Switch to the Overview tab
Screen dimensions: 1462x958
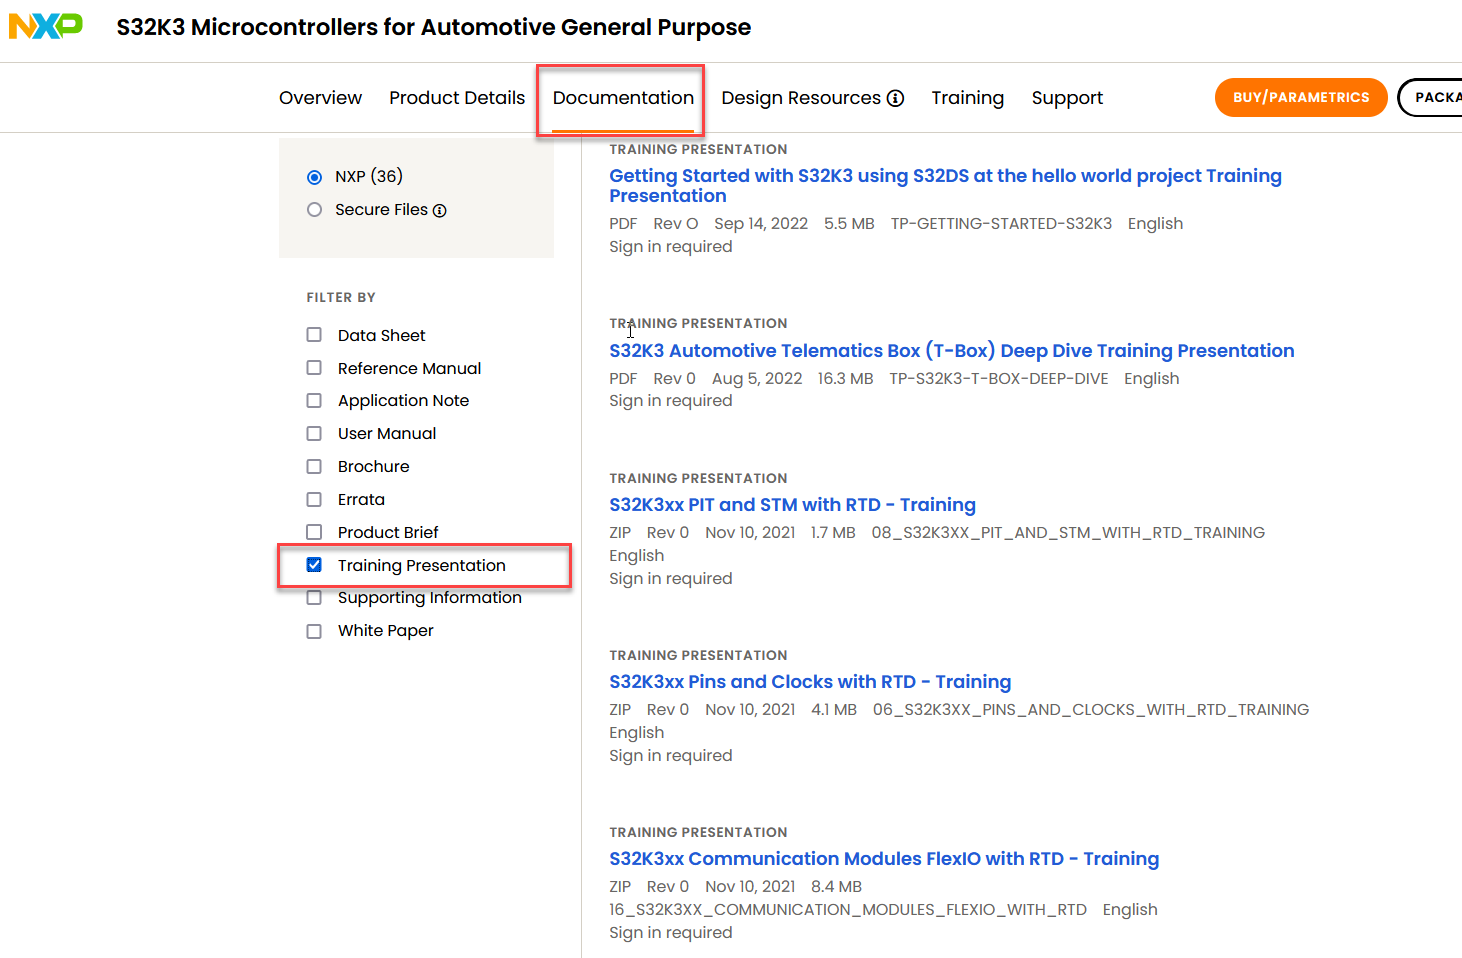tap(320, 98)
